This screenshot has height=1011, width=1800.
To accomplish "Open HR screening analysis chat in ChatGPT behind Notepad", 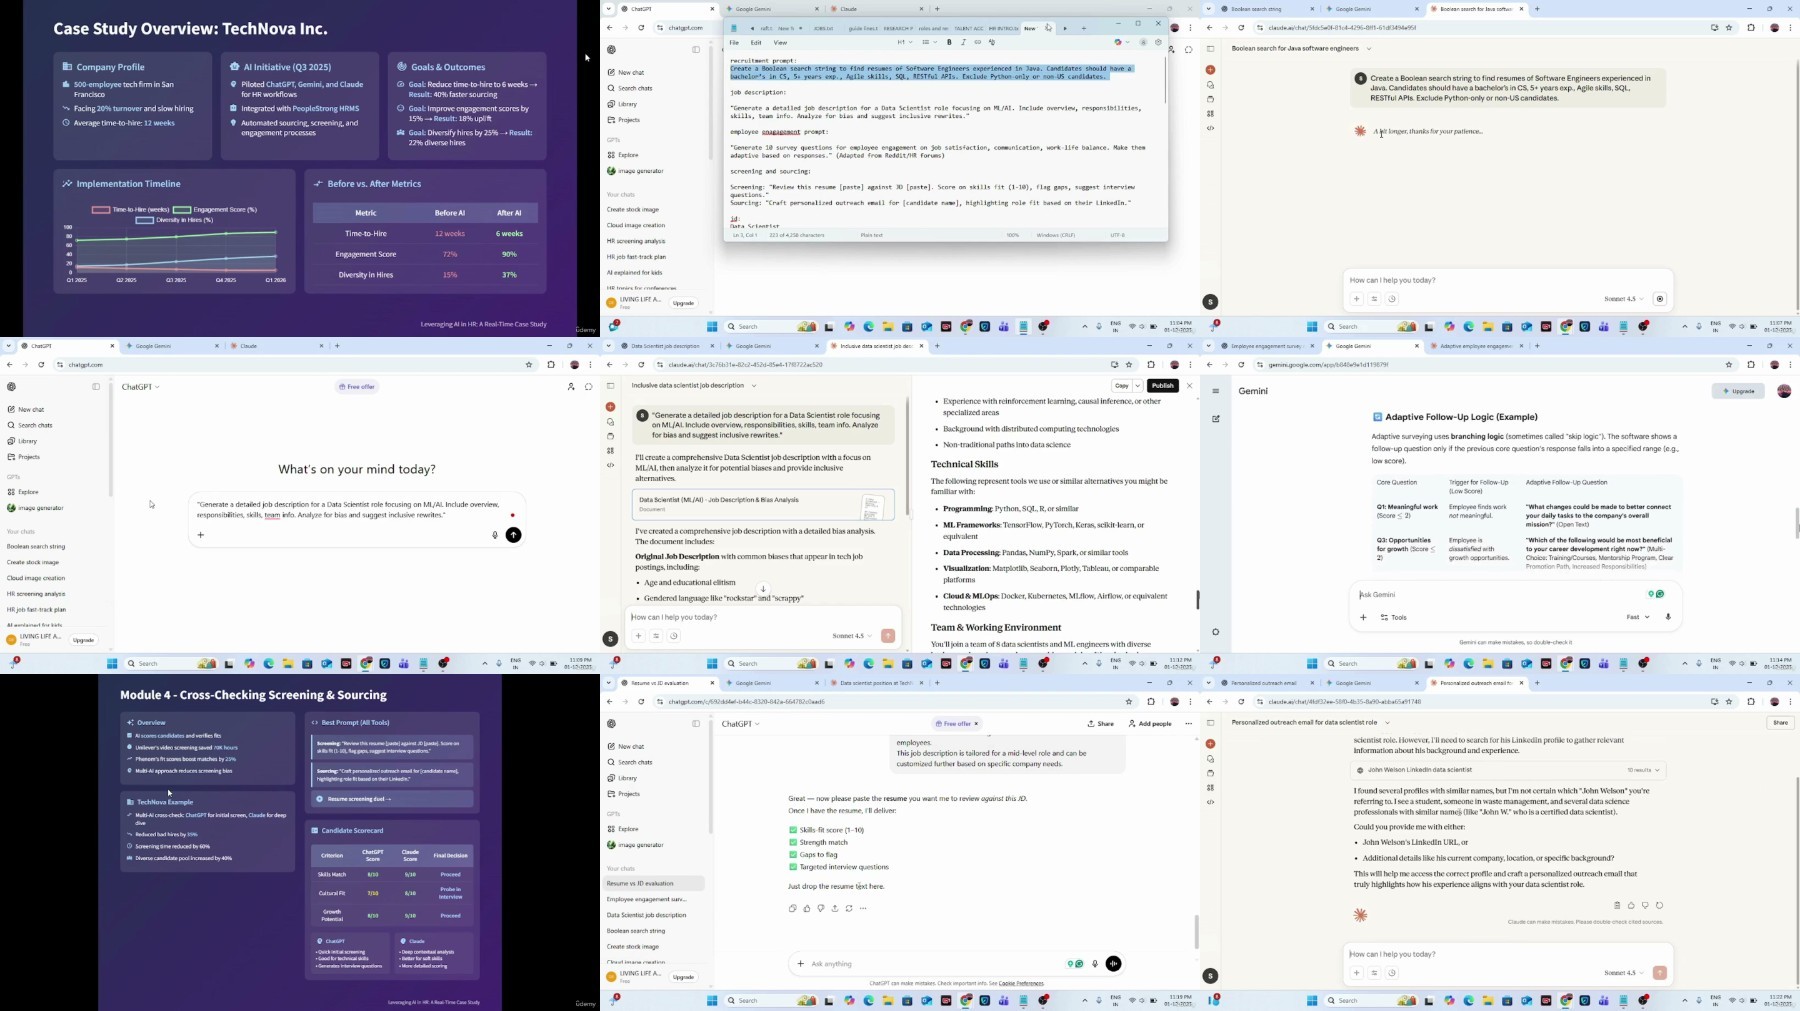I will click(635, 241).
